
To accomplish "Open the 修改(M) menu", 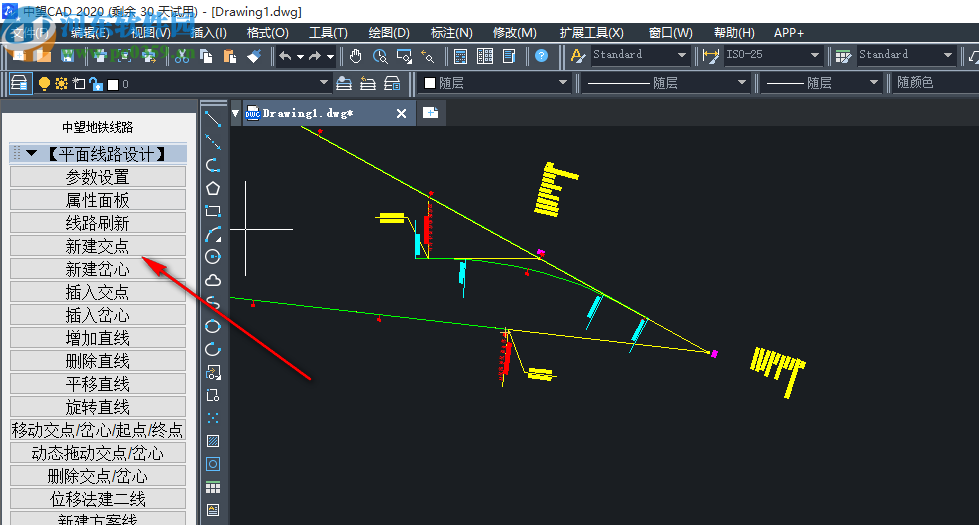I will pos(514,32).
